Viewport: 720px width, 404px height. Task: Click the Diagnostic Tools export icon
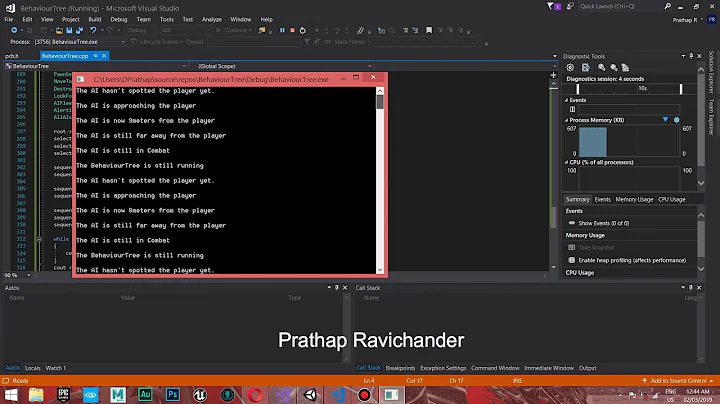(x=586, y=67)
